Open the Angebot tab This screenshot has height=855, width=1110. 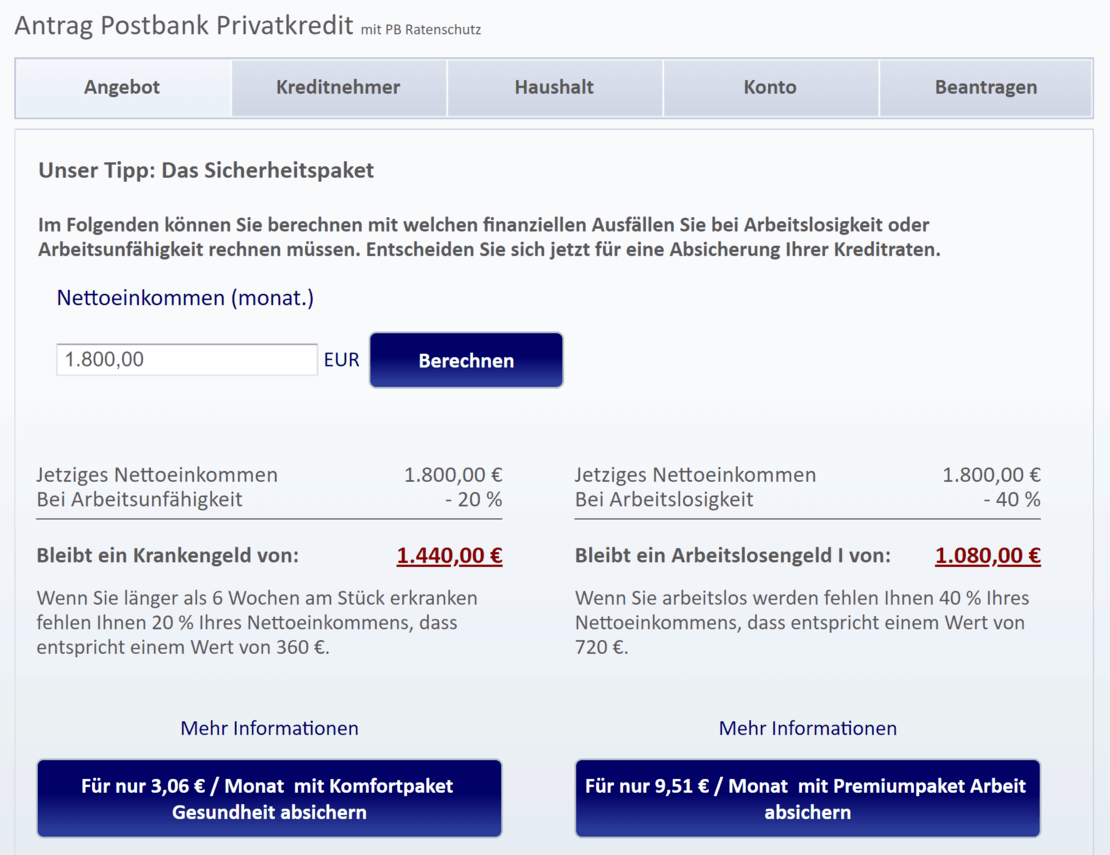click(x=123, y=88)
